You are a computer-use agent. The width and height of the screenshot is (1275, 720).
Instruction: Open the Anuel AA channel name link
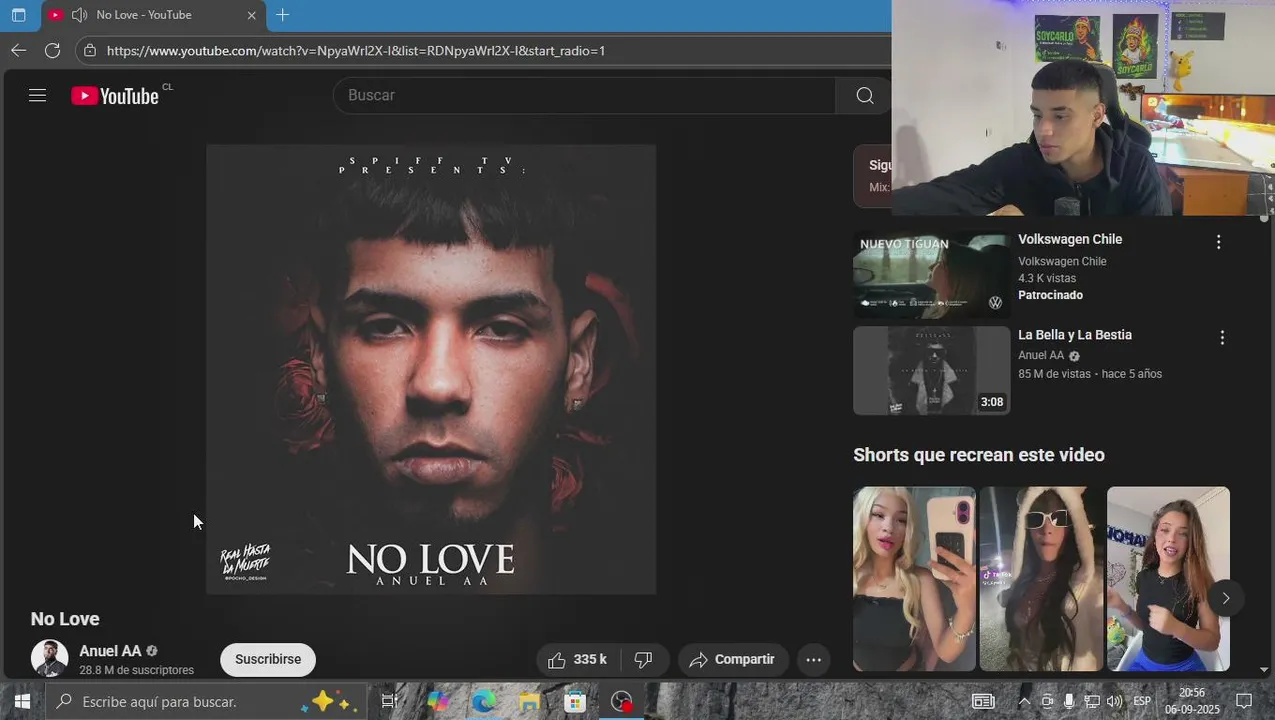click(111, 651)
